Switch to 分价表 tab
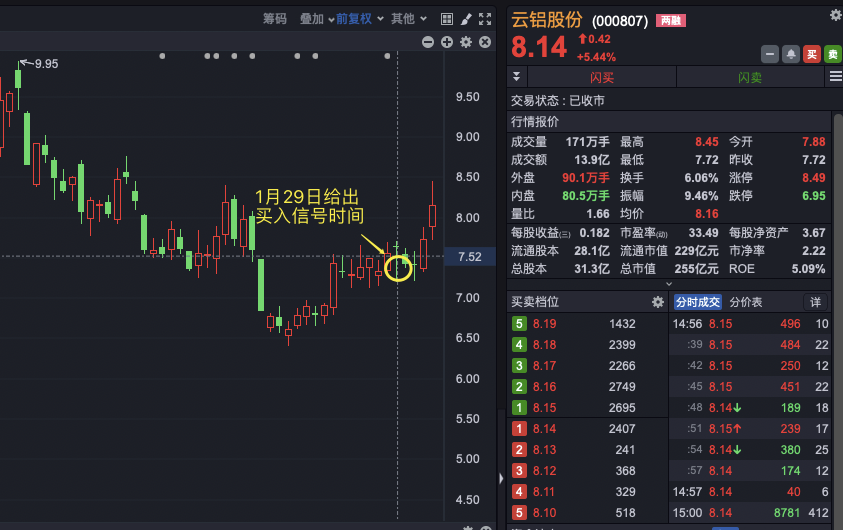This screenshot has width=843, height=530. 746,302
